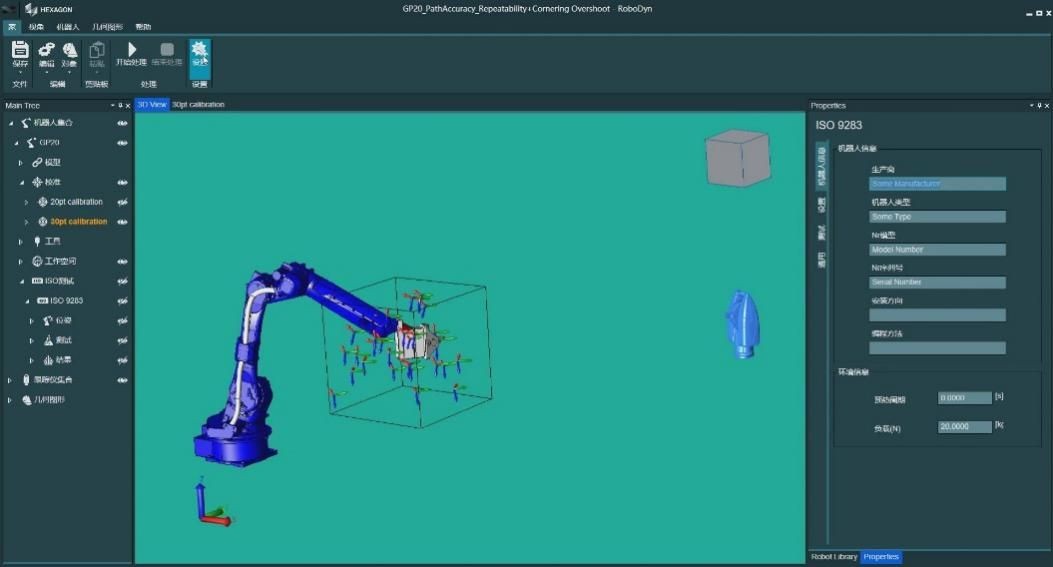The height and width of the screenshot is (567, 1053).
Task: Select the GP20 robot node
Action: [x=49, y=142]
